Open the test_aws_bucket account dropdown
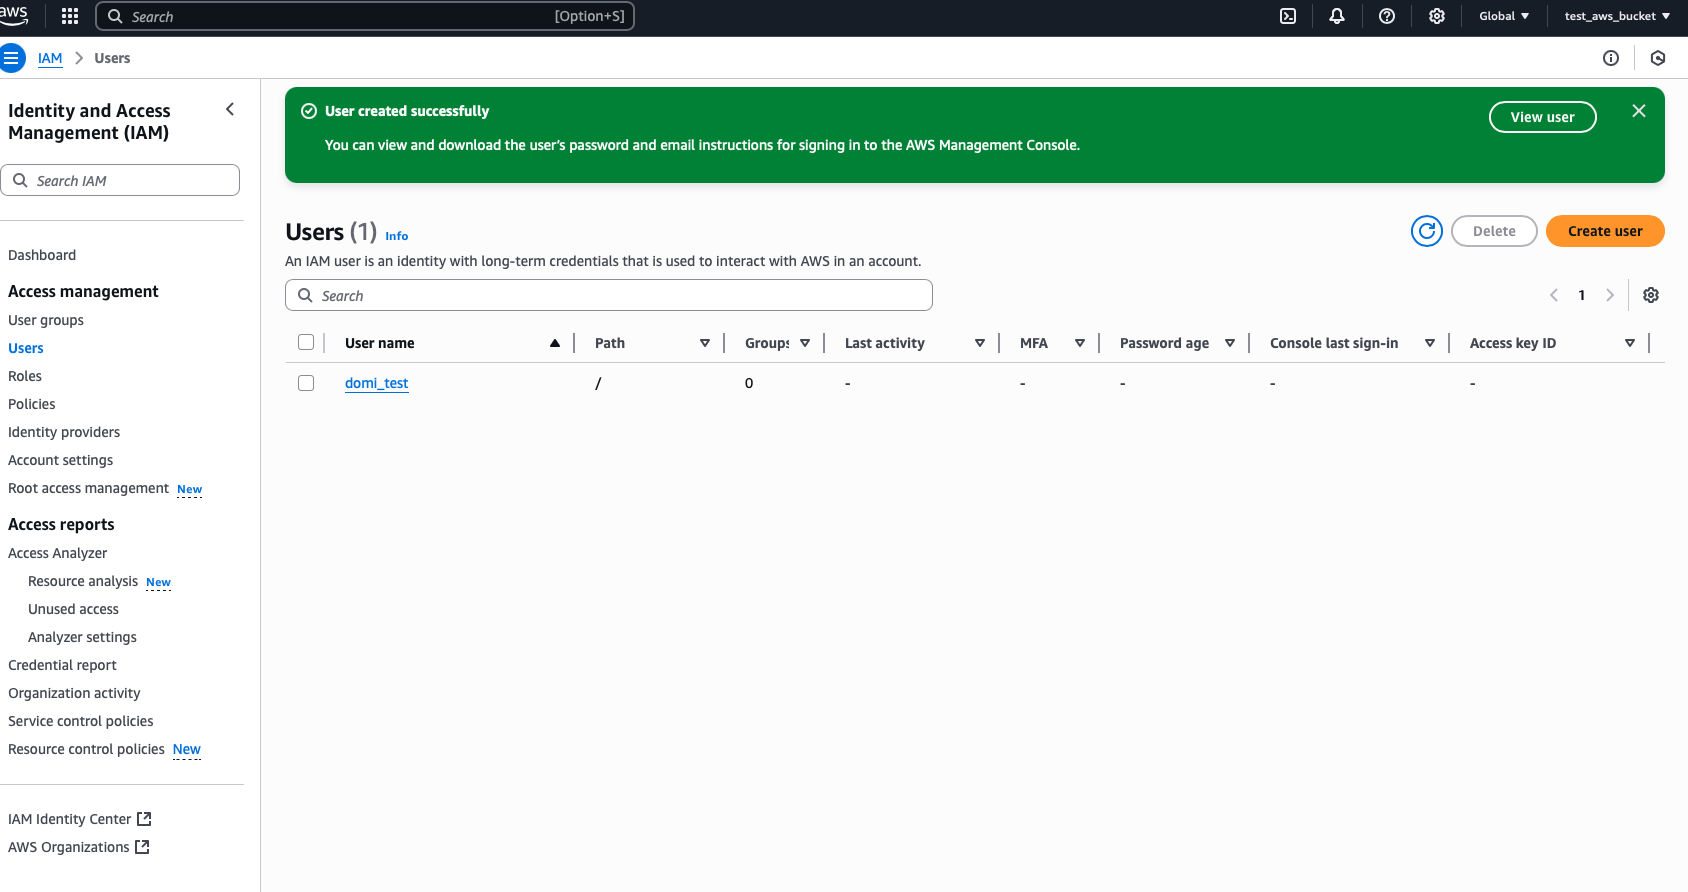This screenshot has width=1688, height=892. 1617,16
